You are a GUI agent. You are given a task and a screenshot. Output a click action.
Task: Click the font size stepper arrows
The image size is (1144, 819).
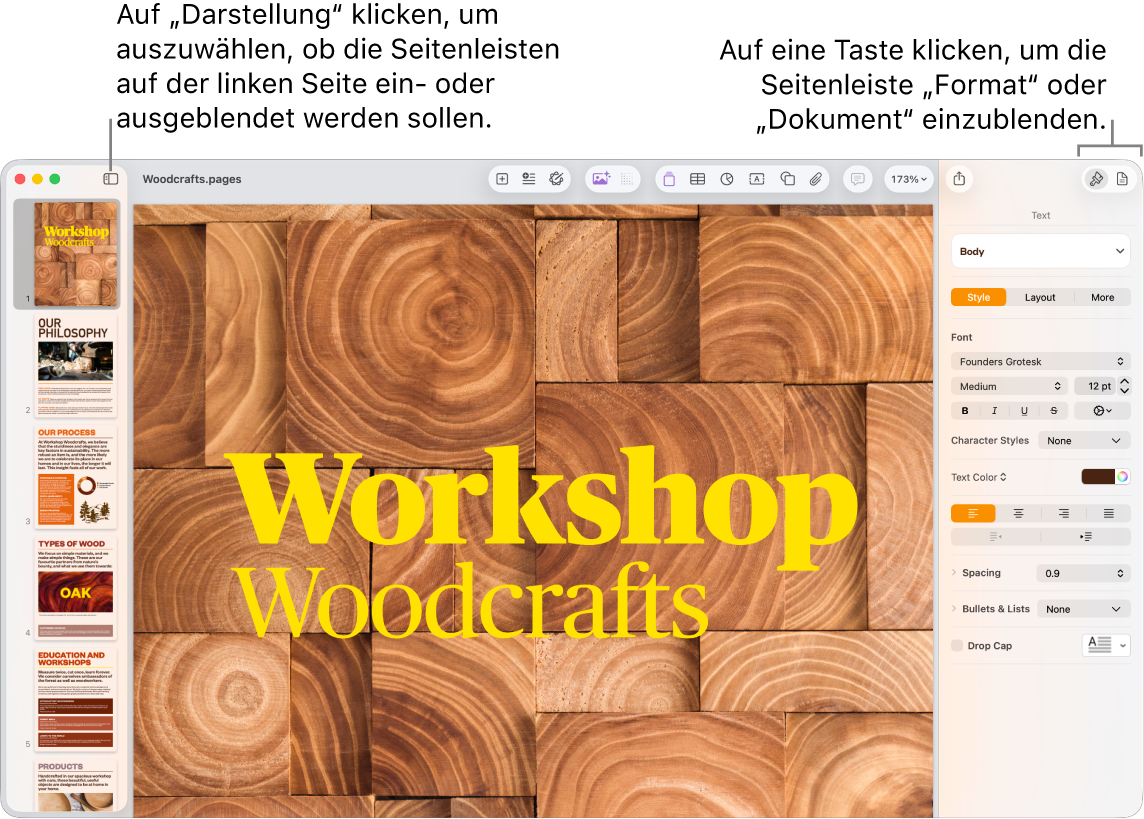(x=1124, y=386)
